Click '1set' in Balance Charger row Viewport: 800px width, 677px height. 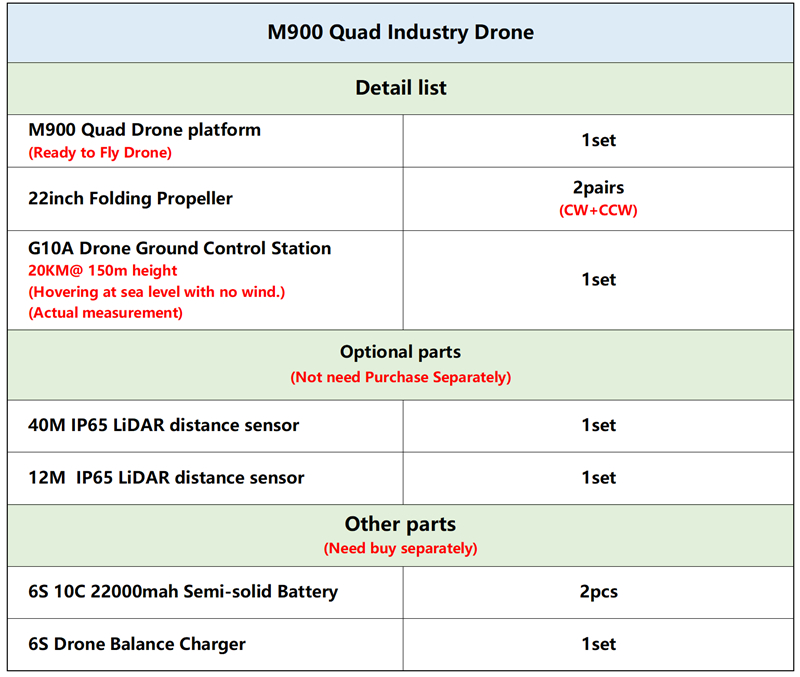(x=598, y=644)
